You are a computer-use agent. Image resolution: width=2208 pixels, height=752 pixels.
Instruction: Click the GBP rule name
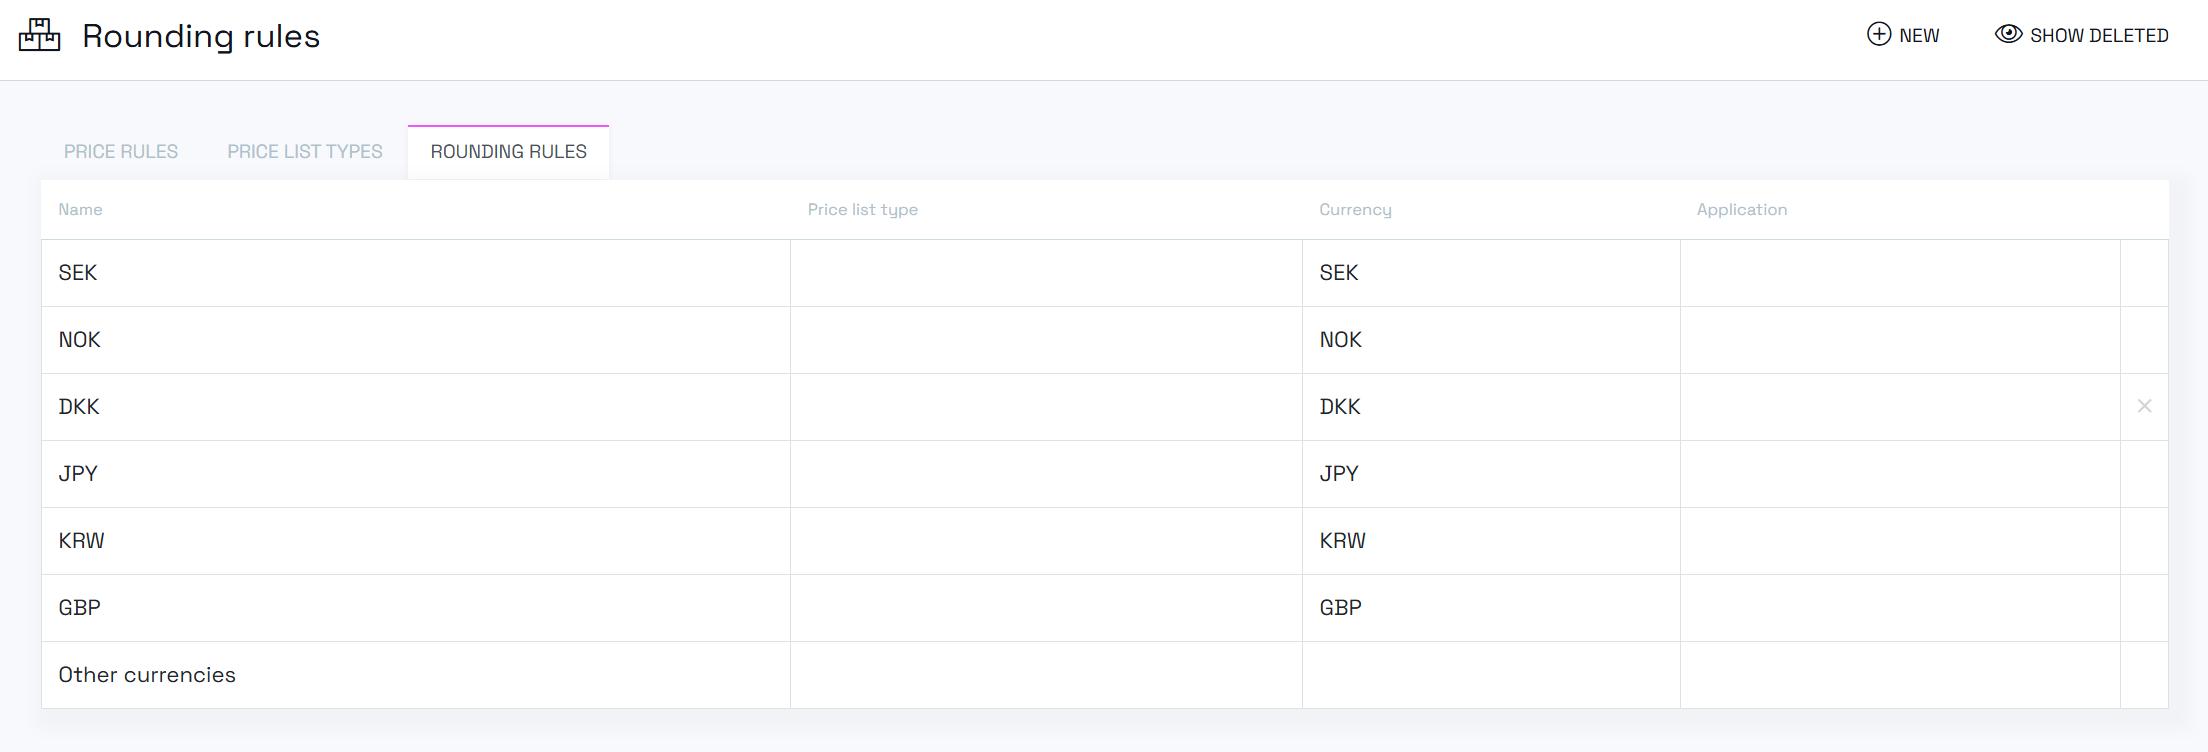click(x=80, y=608)
